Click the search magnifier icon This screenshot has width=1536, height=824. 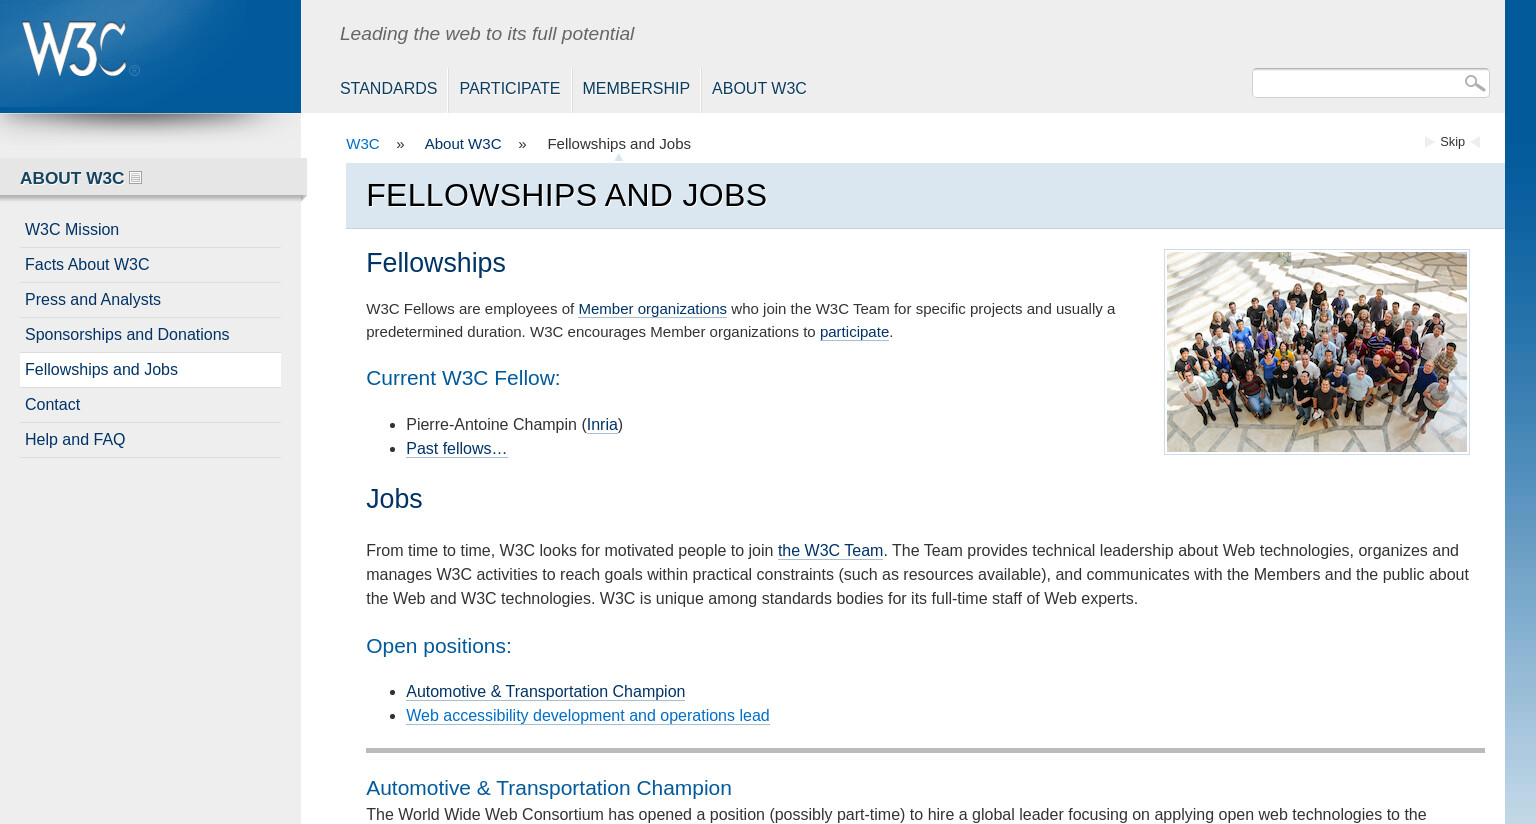[1474, 83]
